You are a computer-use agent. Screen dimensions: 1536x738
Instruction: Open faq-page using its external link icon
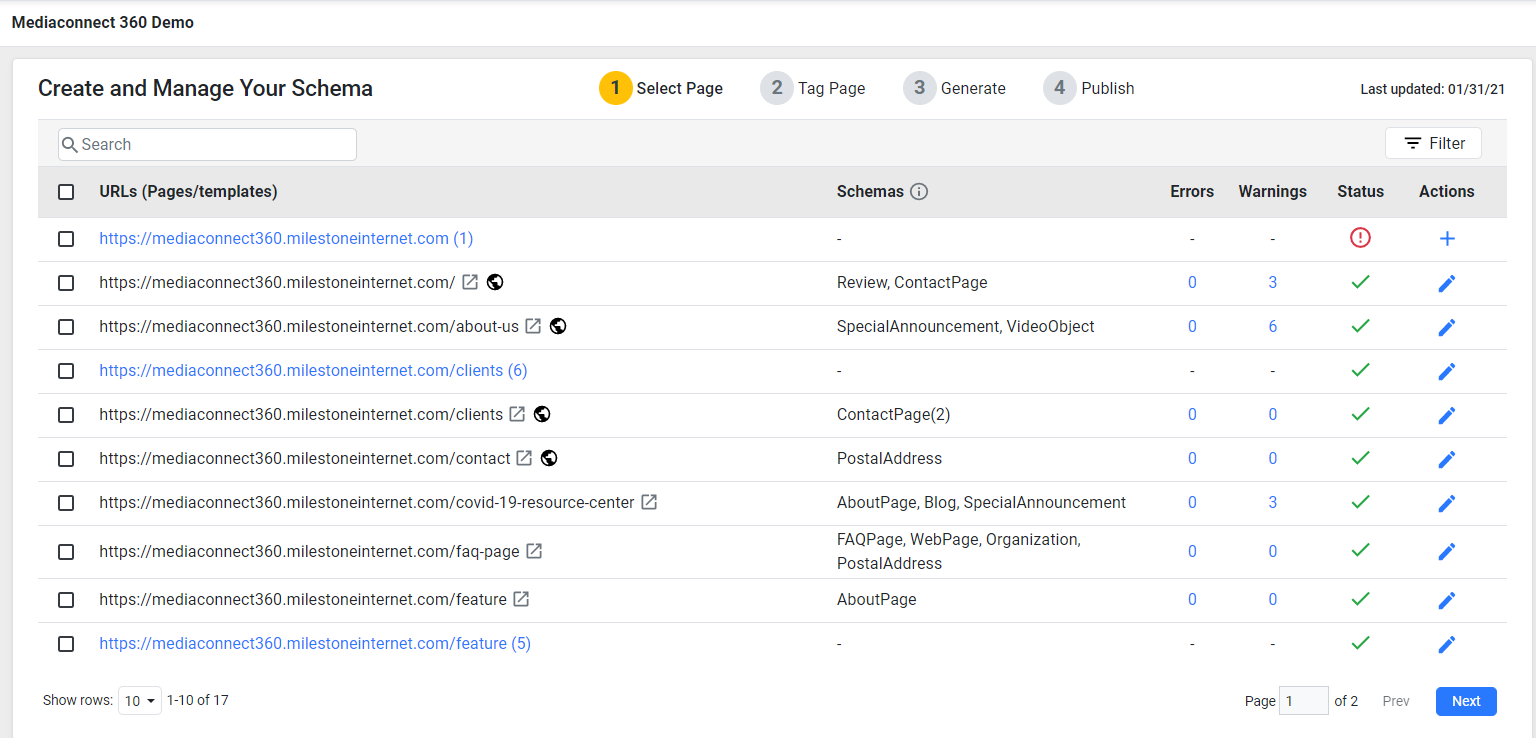pos(534,551)
